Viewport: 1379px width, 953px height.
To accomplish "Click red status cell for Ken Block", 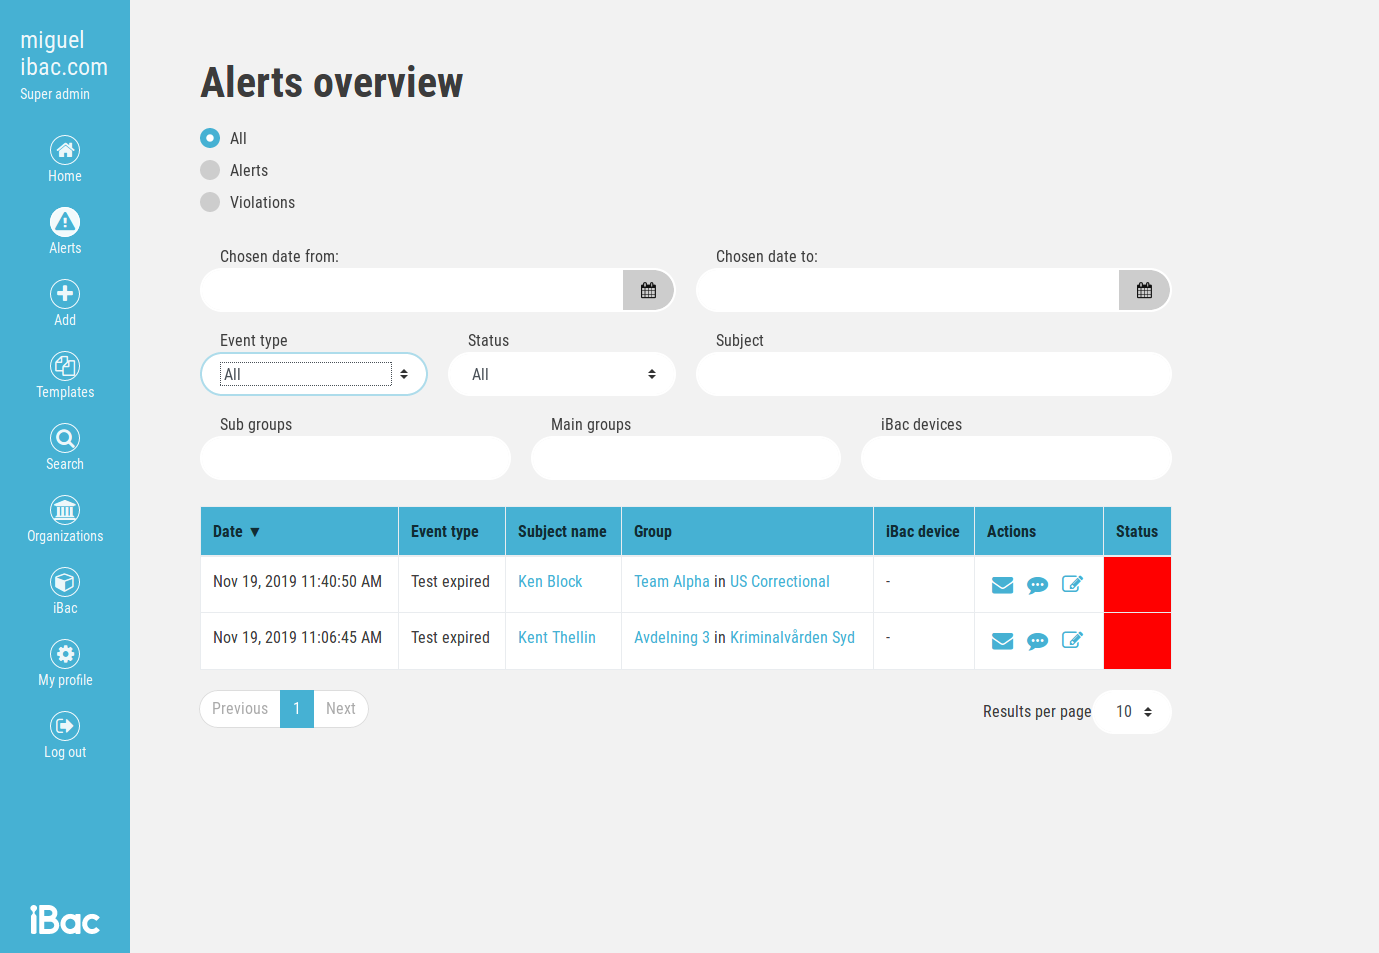I will pos(1137,584).
